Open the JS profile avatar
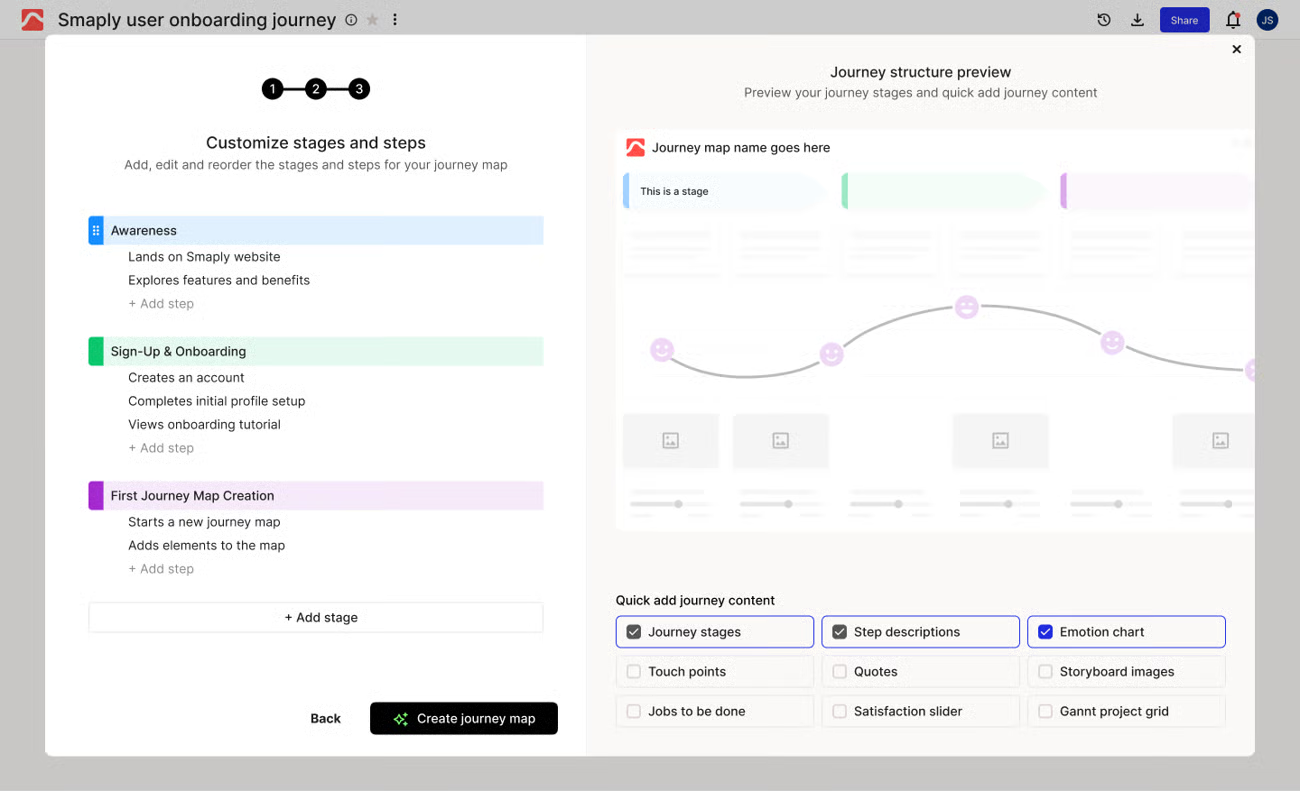Image resolution: width=1300 pixels, height=791 pixels. (1267, 19)
